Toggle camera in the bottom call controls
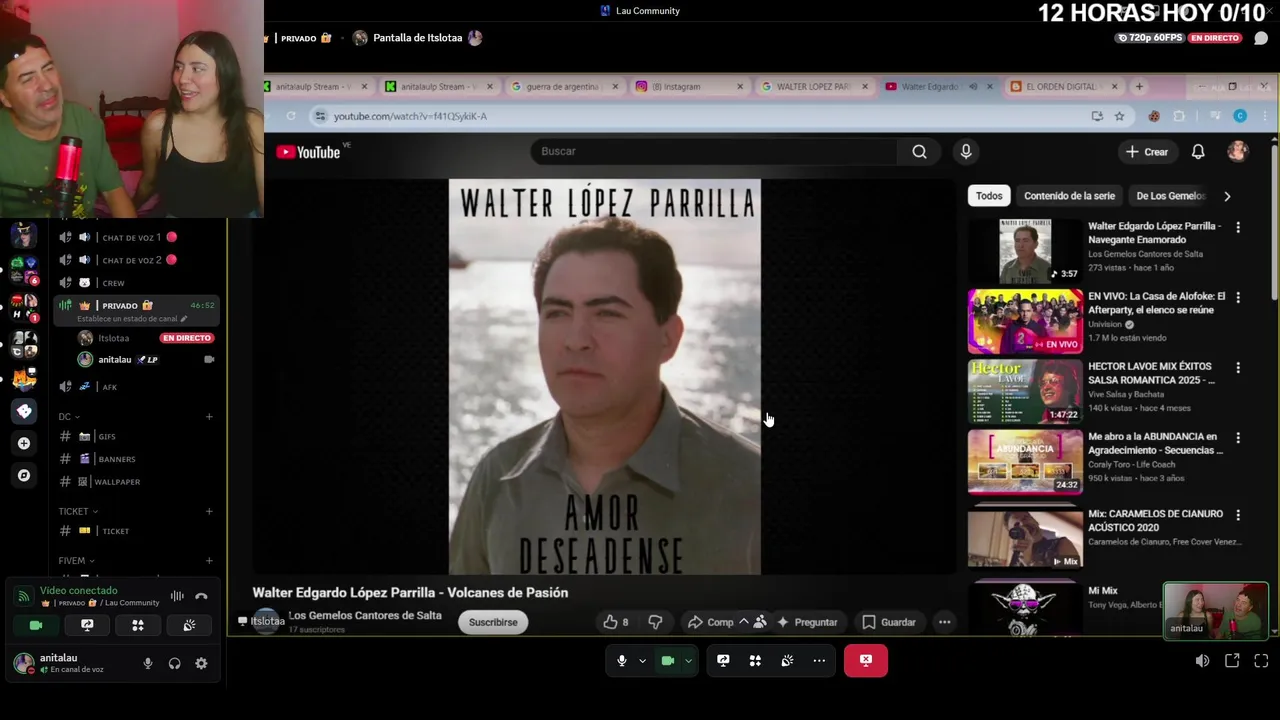 pos(668,660)
